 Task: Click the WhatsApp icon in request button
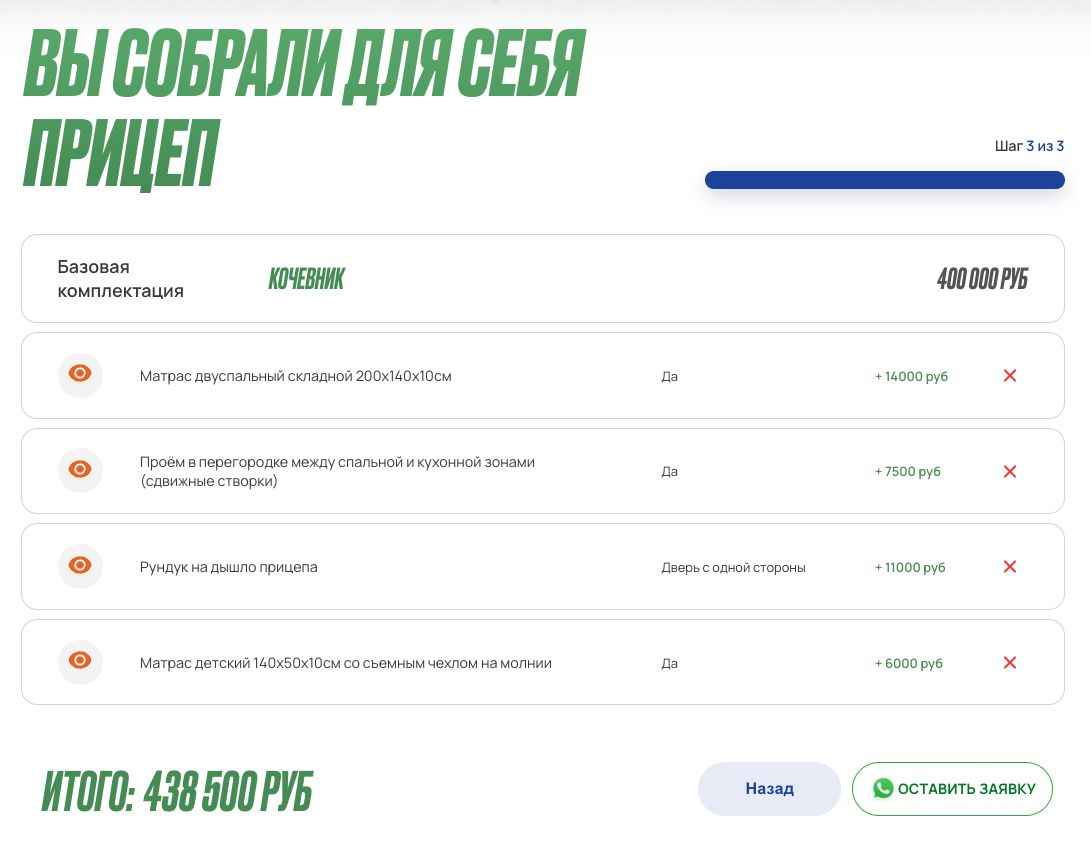tap(883, 789)
